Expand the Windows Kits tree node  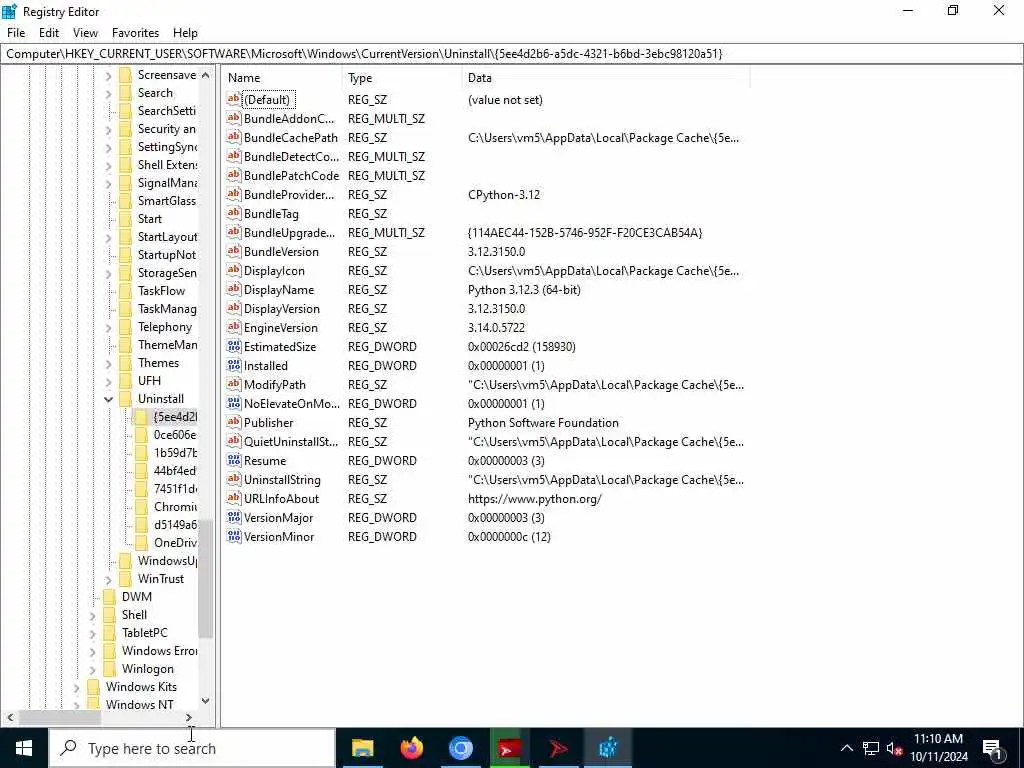coord(76,687)
